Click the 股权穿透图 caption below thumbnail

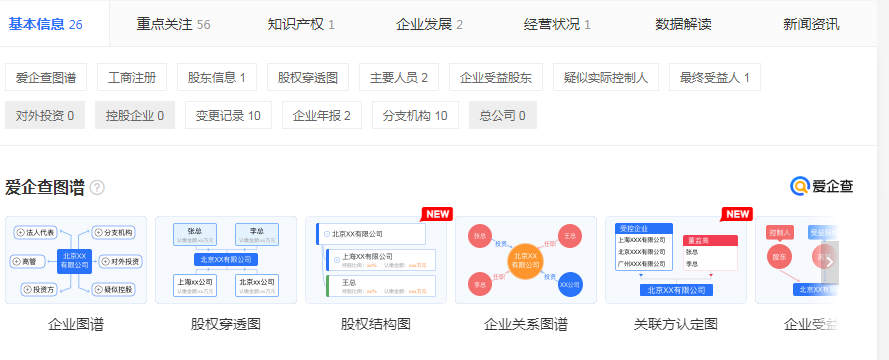tap(226, 324)
